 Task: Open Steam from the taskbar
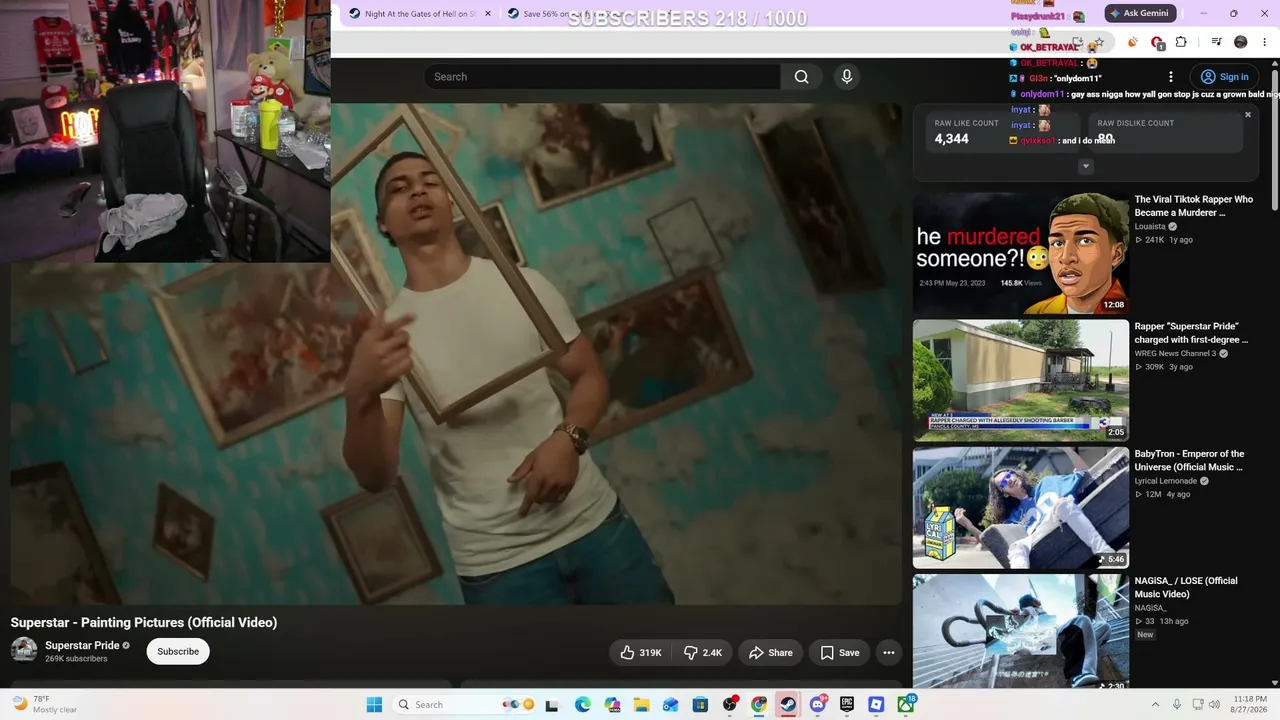tap(788, 705)
